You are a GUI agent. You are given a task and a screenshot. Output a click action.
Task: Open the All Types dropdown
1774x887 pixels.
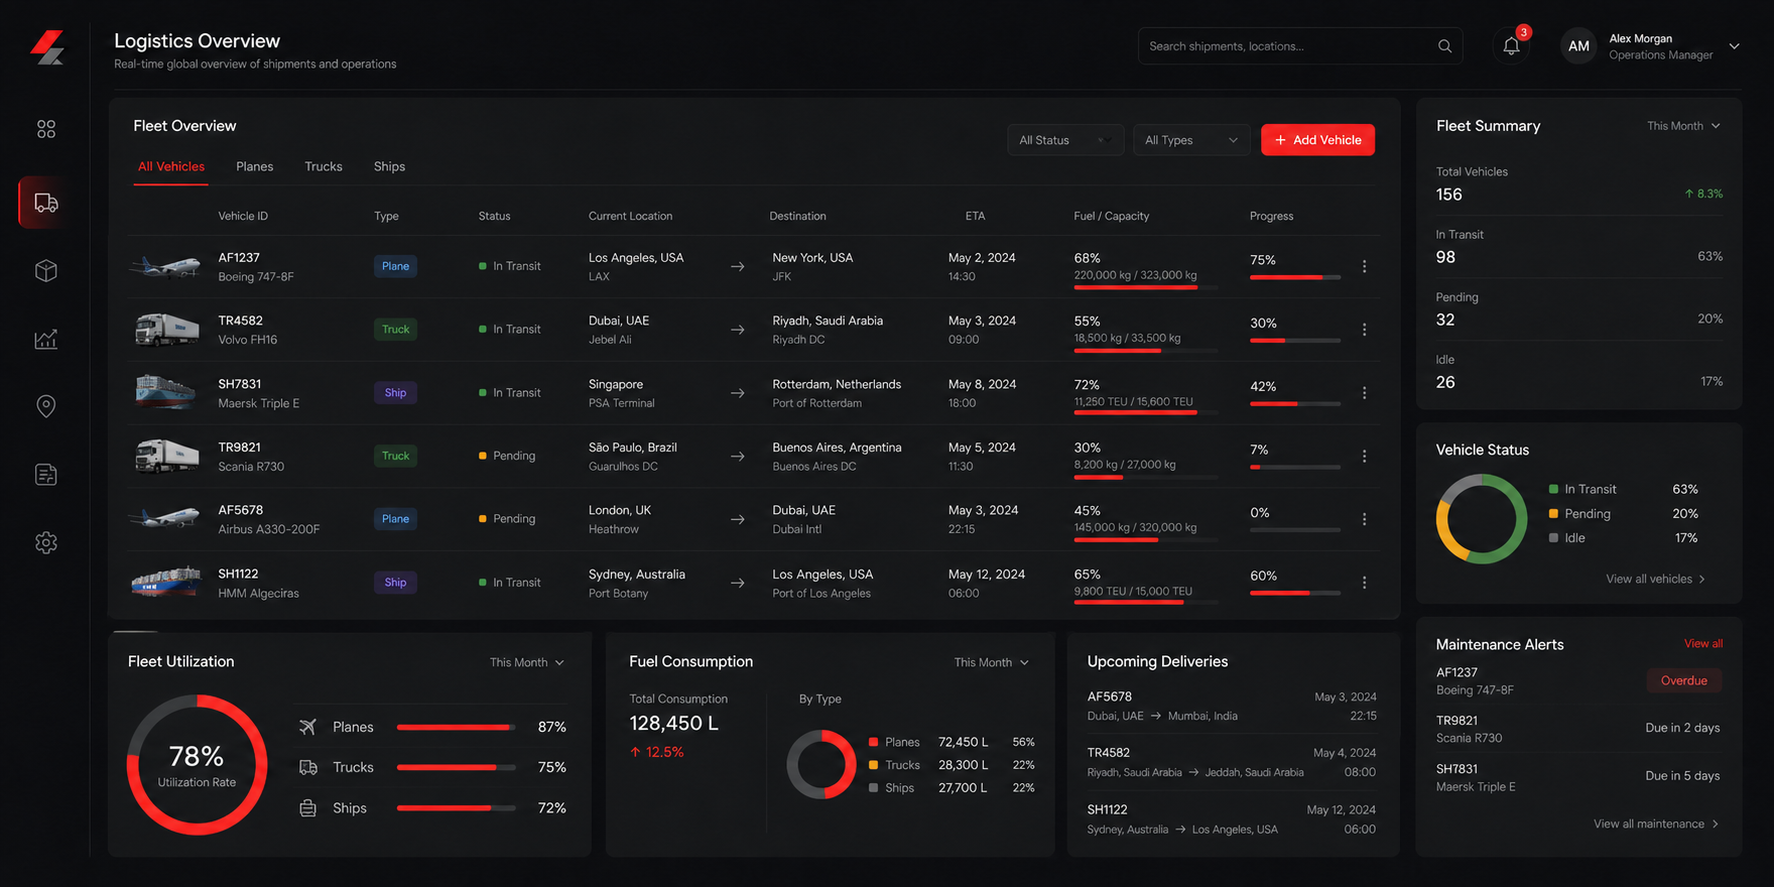pos(1191,140)
